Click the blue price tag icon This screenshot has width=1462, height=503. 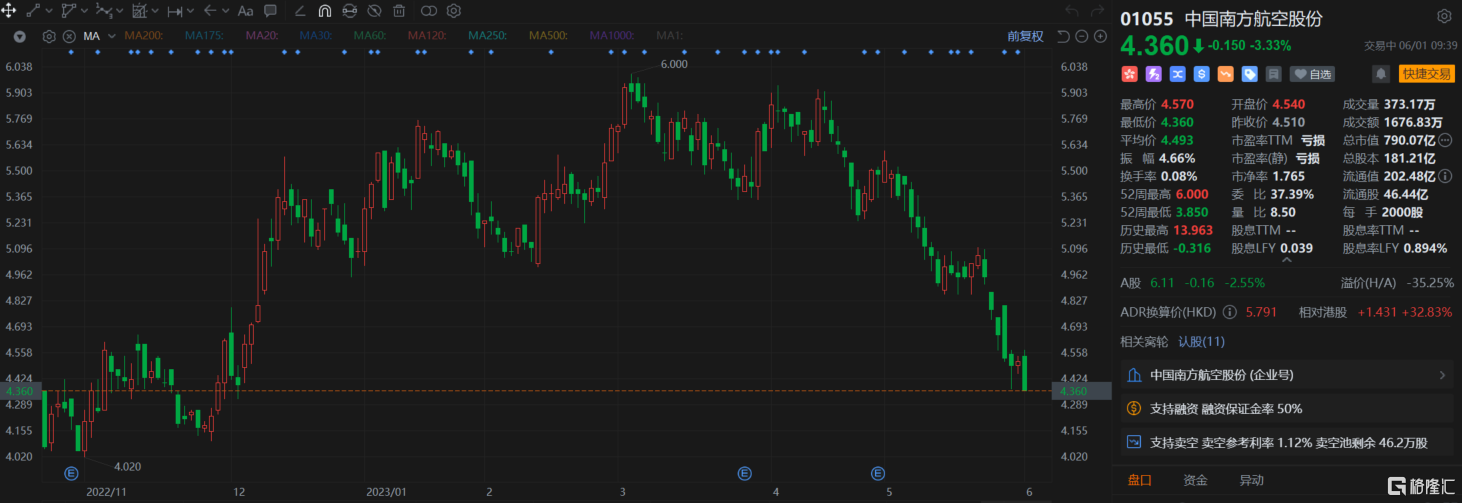(x=1249, y=73)
